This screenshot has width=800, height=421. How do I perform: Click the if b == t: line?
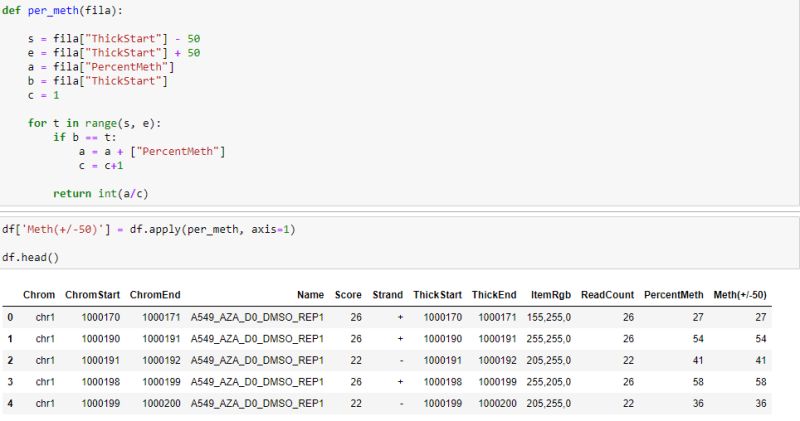click(85, 137)
